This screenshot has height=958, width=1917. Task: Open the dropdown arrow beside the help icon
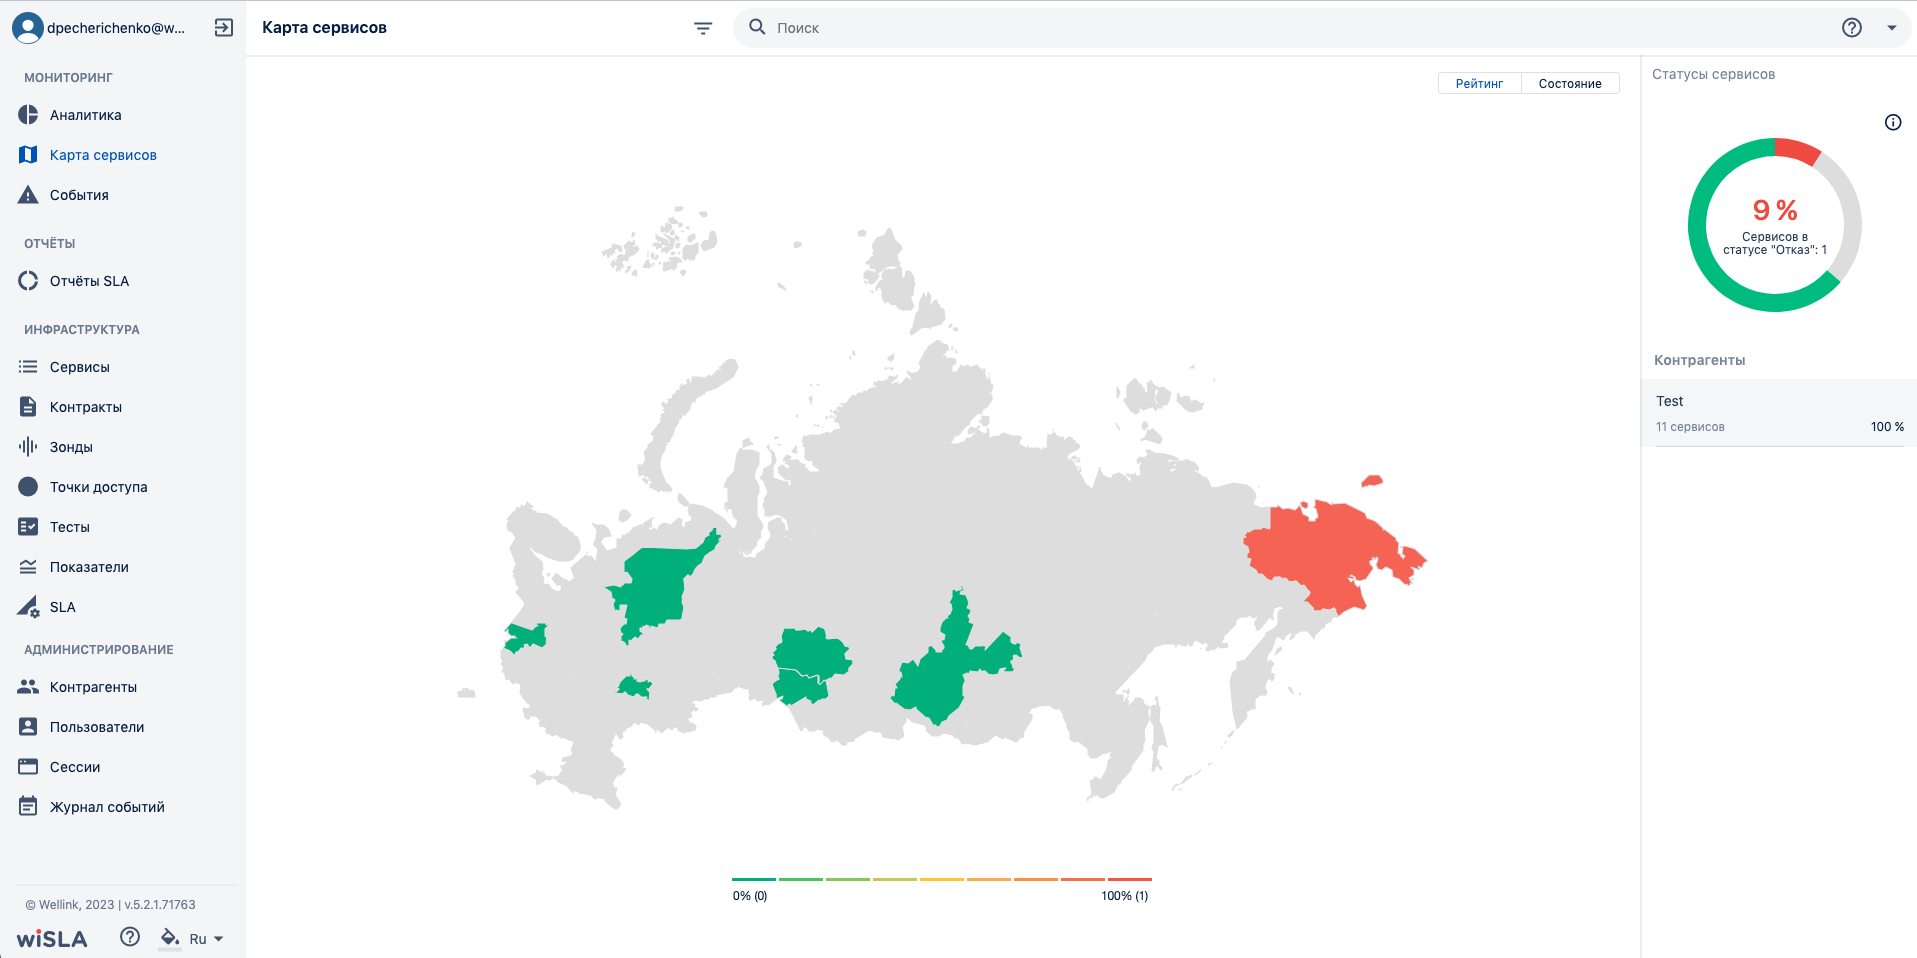(1892, 28)
